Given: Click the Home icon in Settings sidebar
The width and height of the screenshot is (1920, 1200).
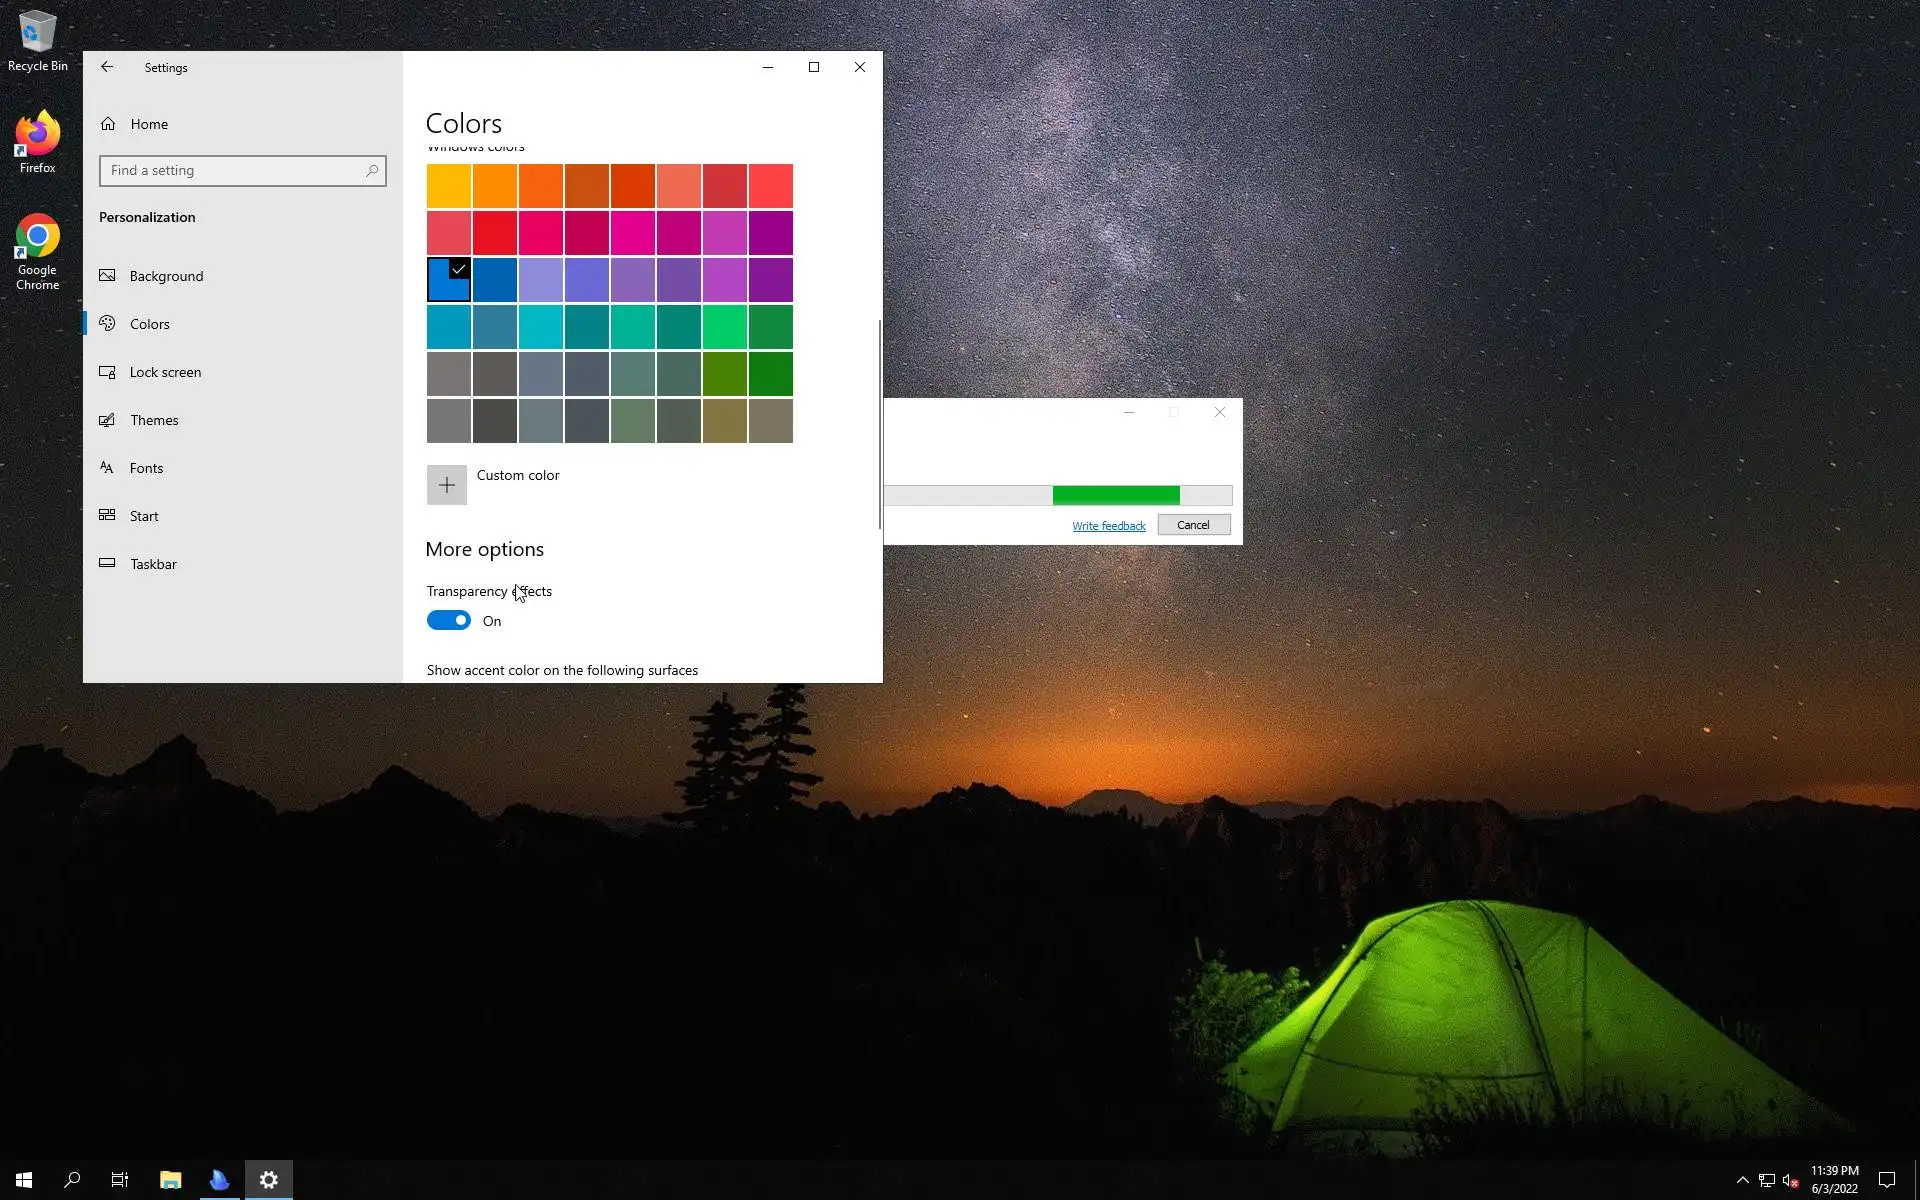Looking at the screenshot, I should [108, 124].
